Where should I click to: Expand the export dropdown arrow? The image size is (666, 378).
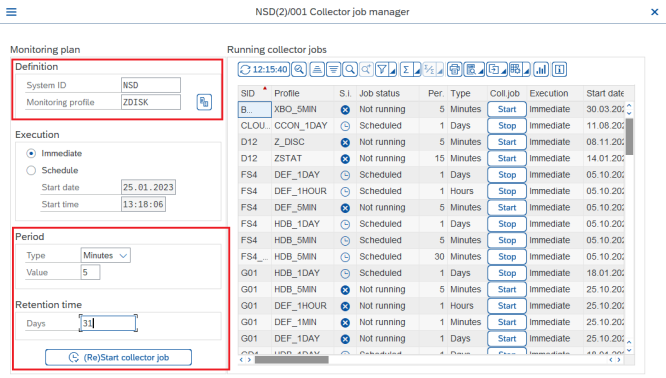click(504, 70)
